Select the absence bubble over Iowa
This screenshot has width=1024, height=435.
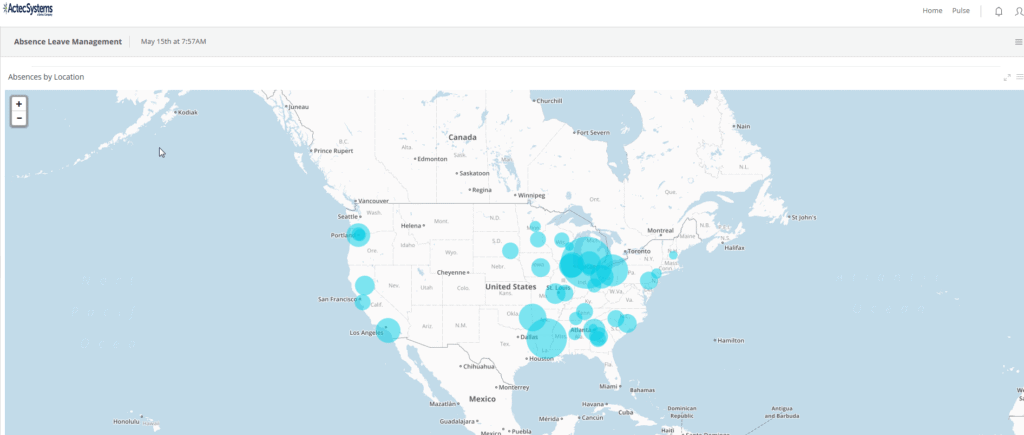(x=540, y=267)
